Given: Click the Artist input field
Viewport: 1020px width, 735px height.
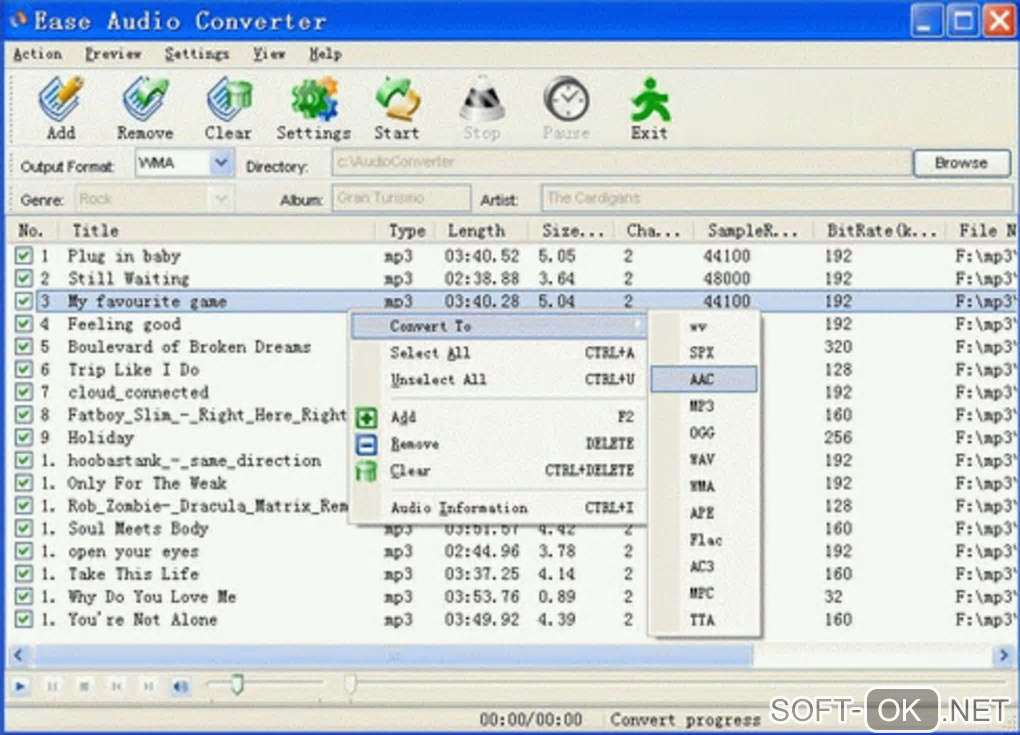Looking at the screenshot, I should pyautogui.click(x=775, y=198).
